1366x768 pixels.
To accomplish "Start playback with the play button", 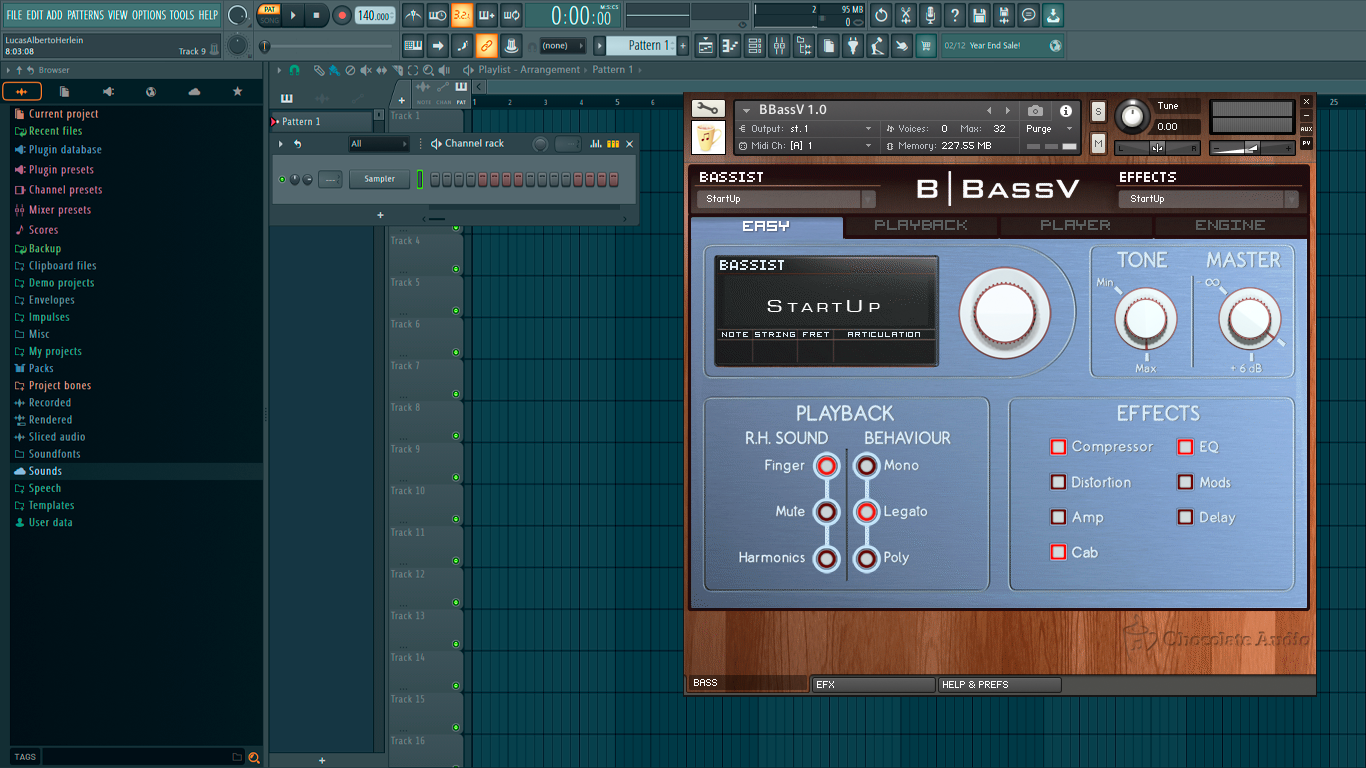I will tap(293, 15).
